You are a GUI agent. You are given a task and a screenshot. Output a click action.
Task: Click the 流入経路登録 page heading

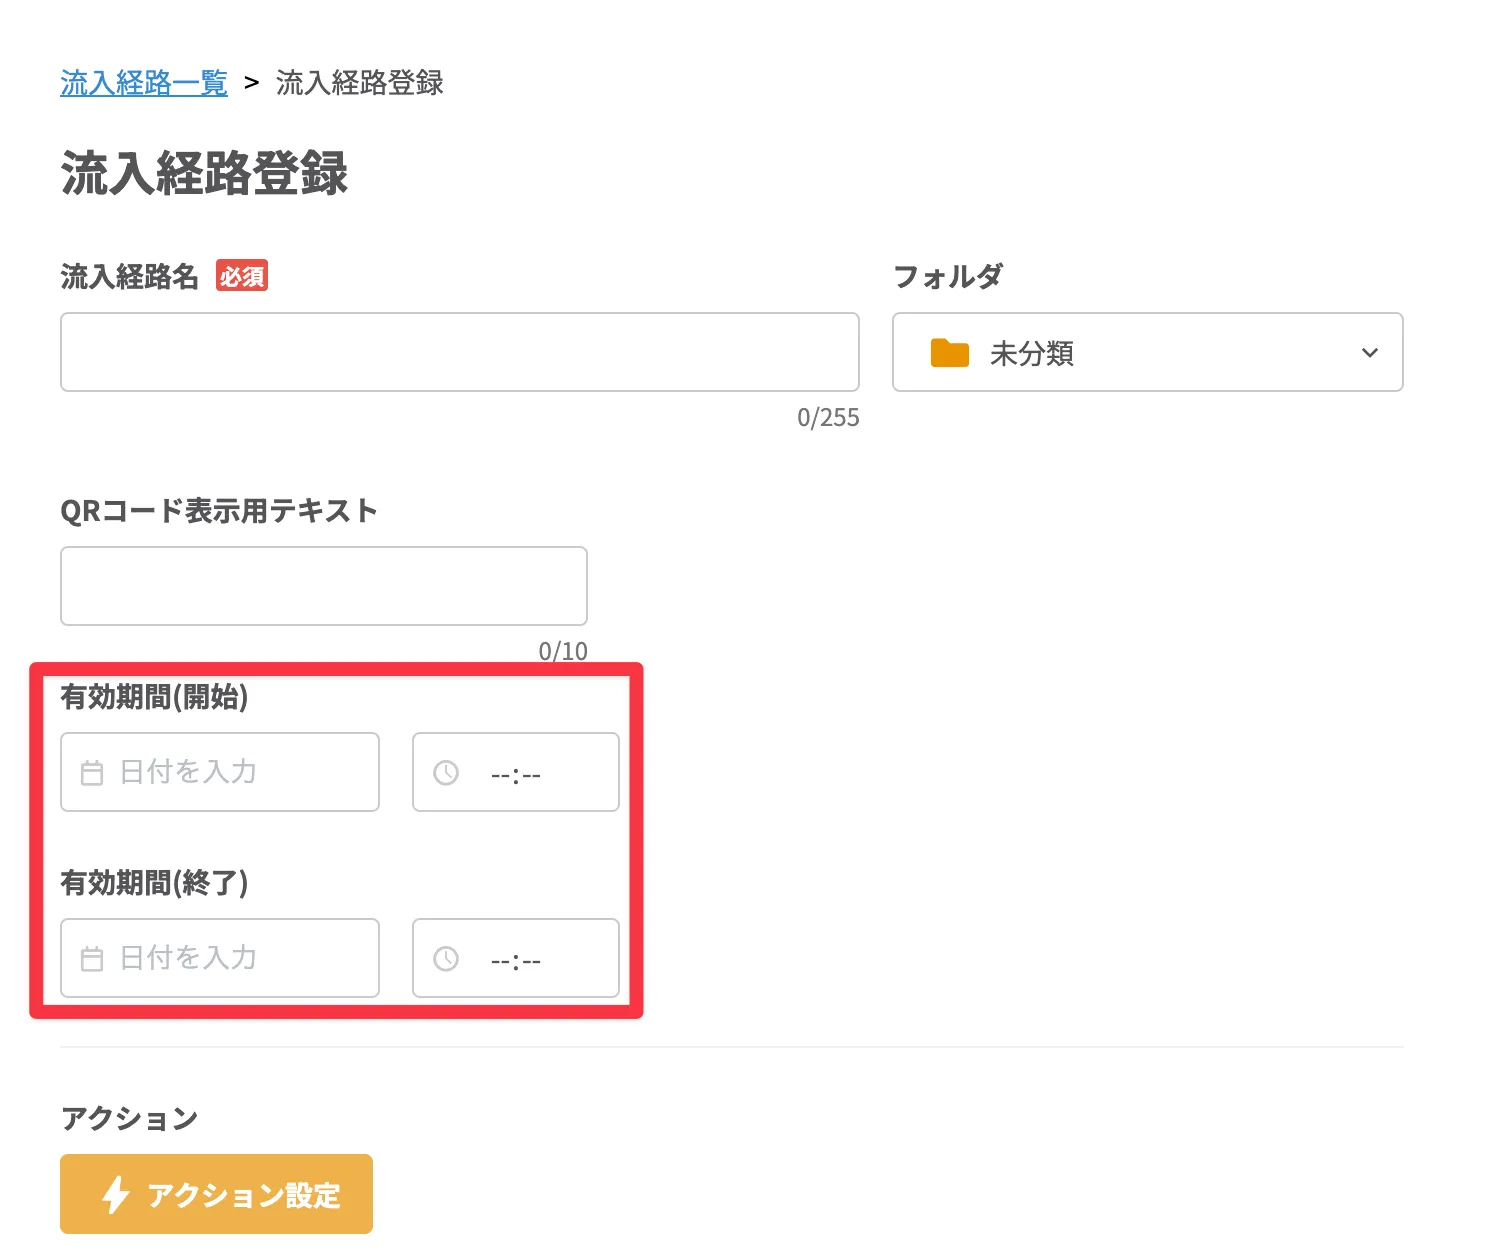(x=204, y=173)
